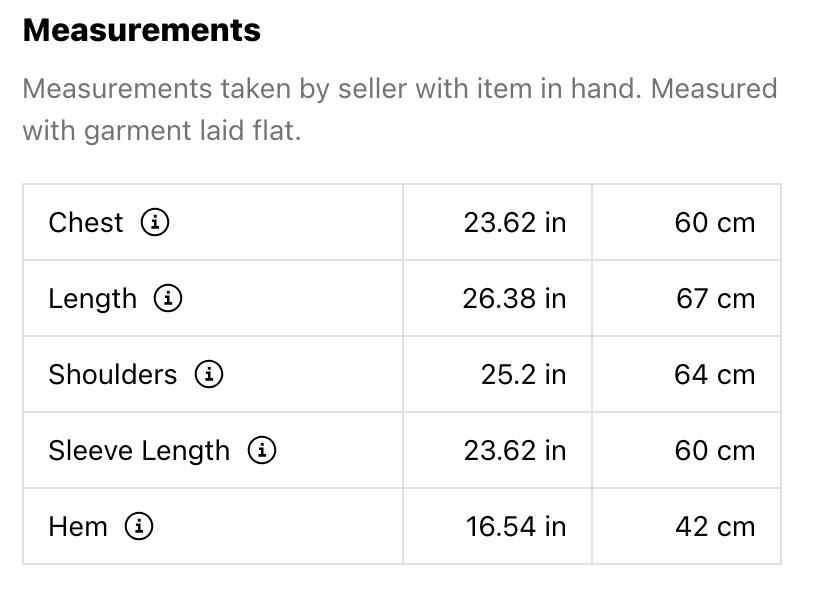Image resolution: width=814 pixels, height=602 pixels.
Task: Click the 16.54 in Hem value
Action: (516, 526)
